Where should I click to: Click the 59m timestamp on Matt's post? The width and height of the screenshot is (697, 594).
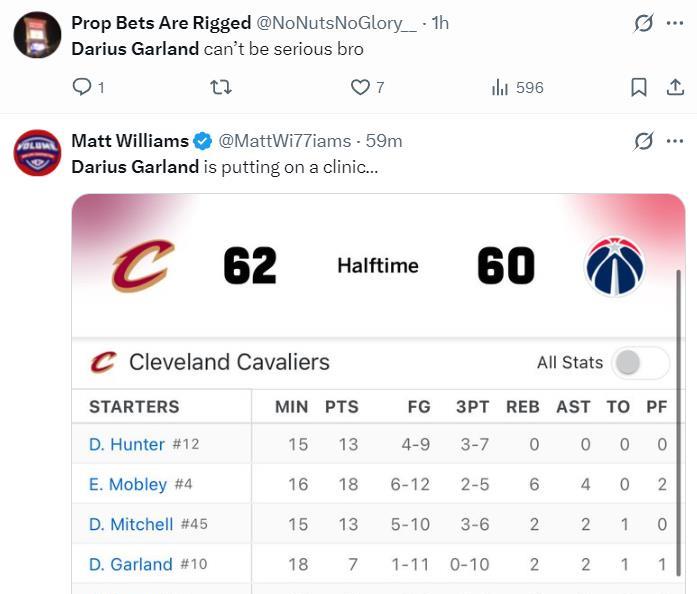tap(384, 141)
